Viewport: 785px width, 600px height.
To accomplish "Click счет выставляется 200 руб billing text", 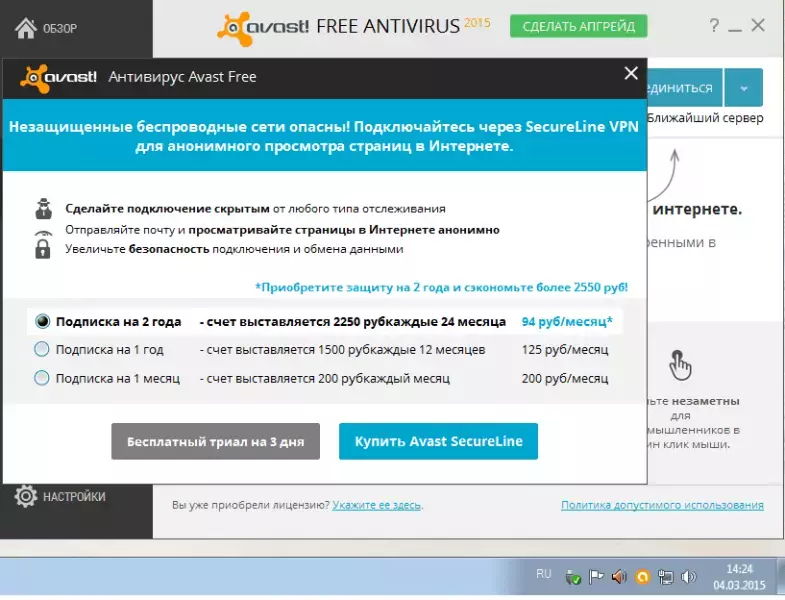I will click(324, 378).
